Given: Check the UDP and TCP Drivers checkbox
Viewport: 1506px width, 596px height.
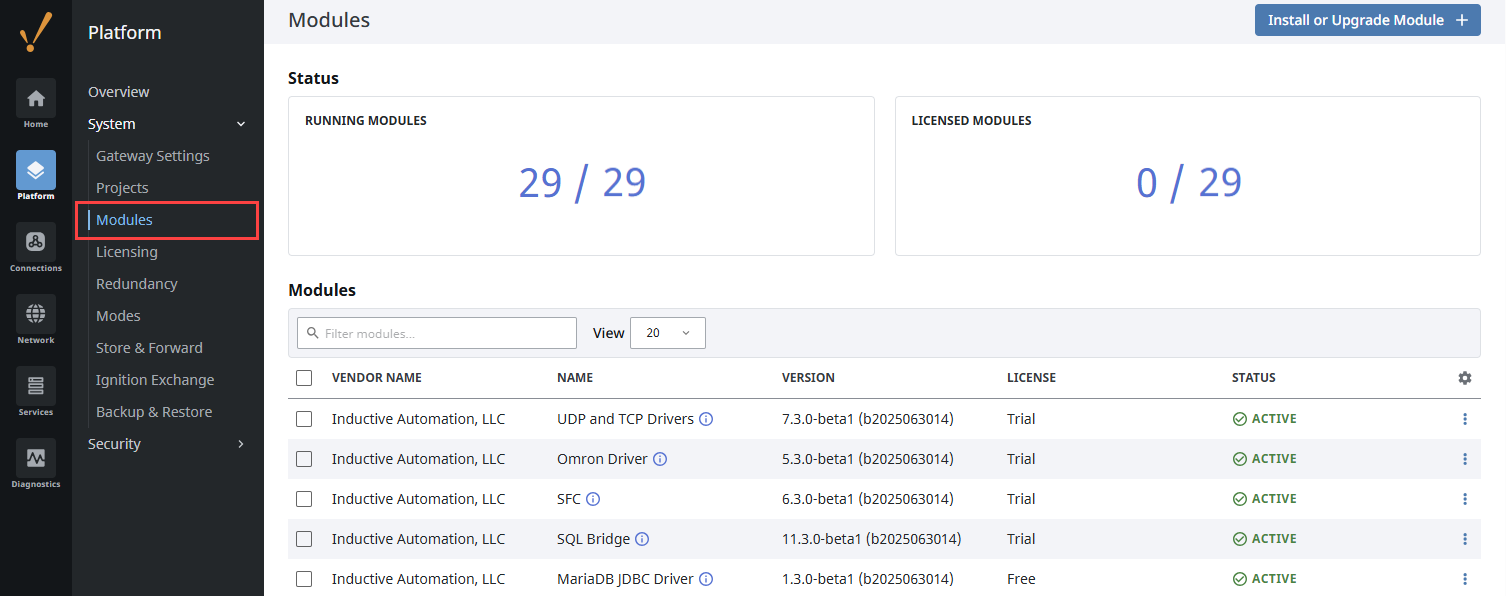Looking at the screenshot, I should pyautogui.click(x=304, y=419).
